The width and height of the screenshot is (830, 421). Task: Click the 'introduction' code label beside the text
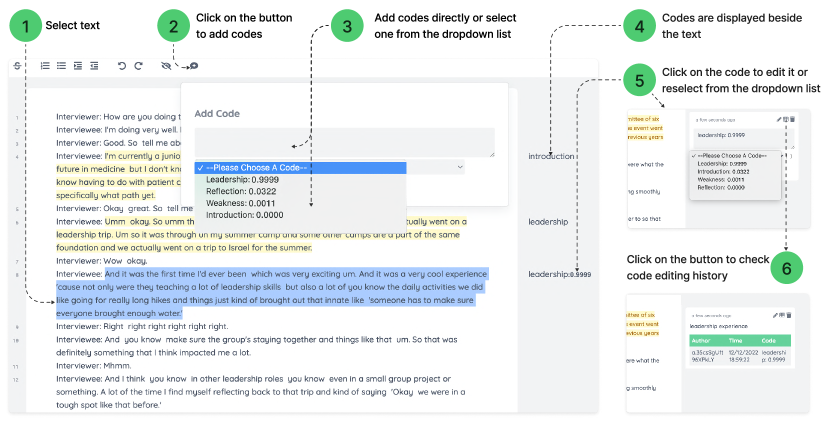(552, 157)
